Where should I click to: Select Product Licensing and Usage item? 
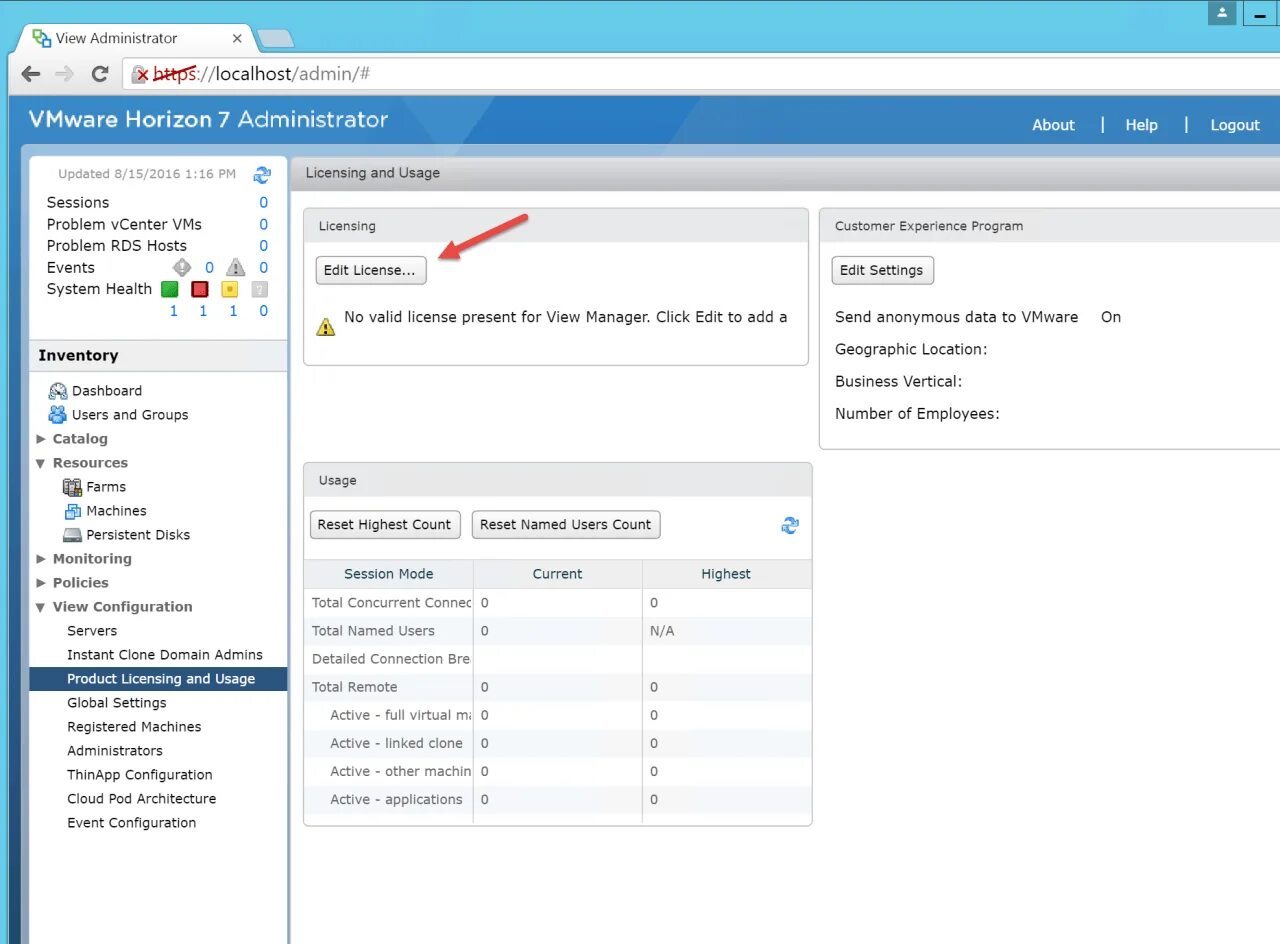click(158, 679)
